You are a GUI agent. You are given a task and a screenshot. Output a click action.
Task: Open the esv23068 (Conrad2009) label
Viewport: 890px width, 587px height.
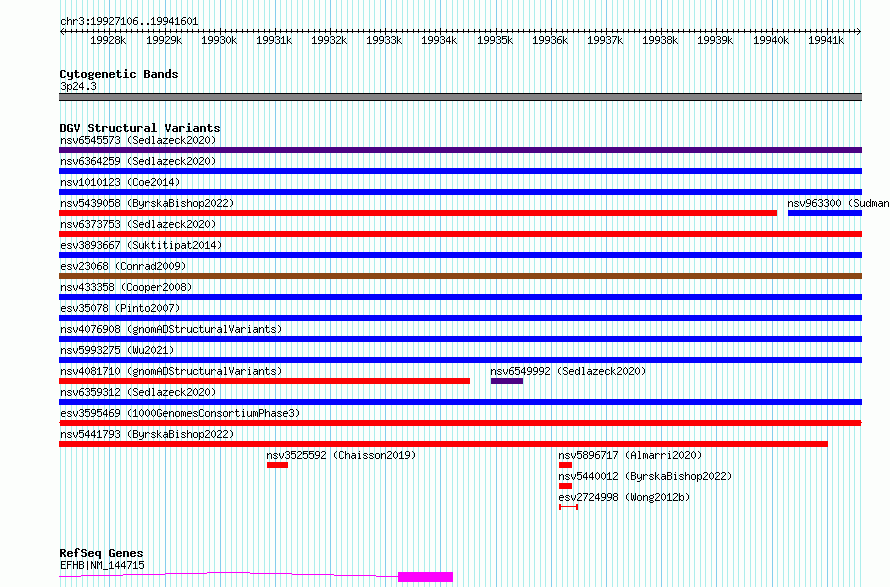point(123,266)
